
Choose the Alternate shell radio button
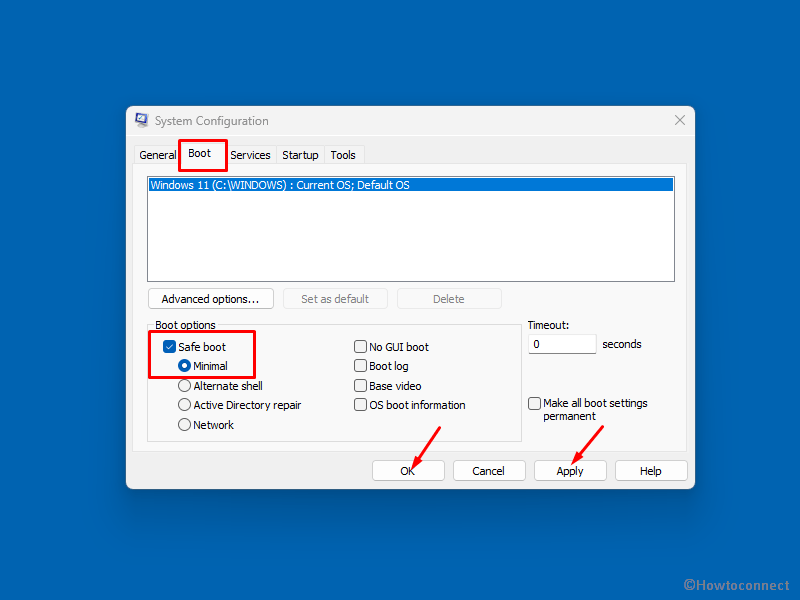tap(184, 386)
